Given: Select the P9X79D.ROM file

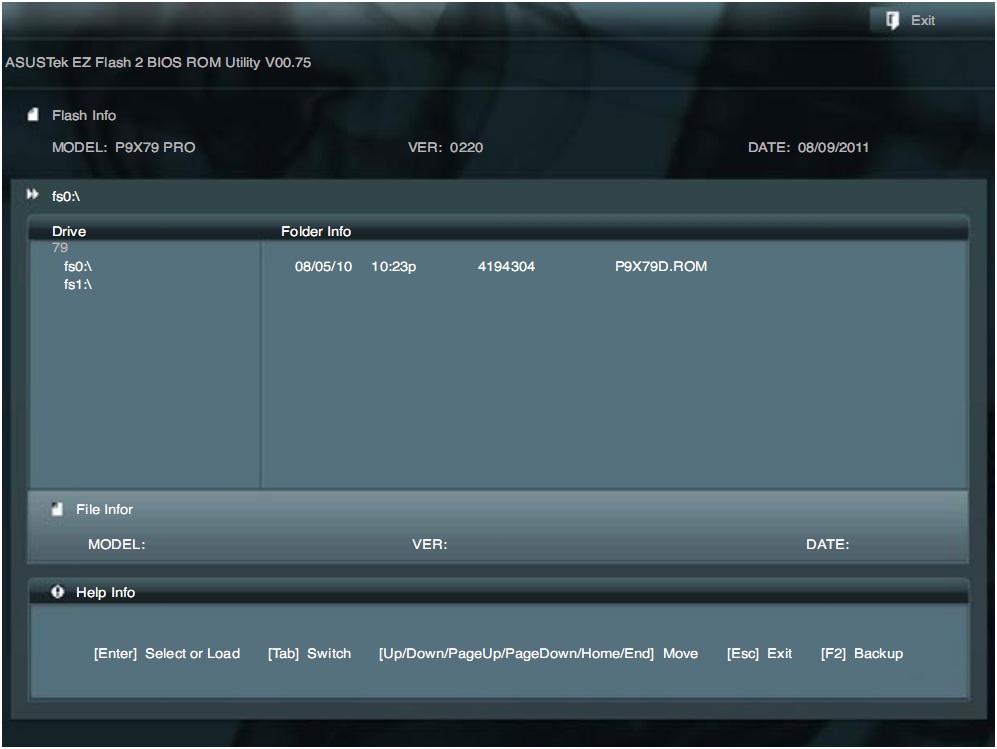Looking at the screenshot, I should click(x=661, y=266).
